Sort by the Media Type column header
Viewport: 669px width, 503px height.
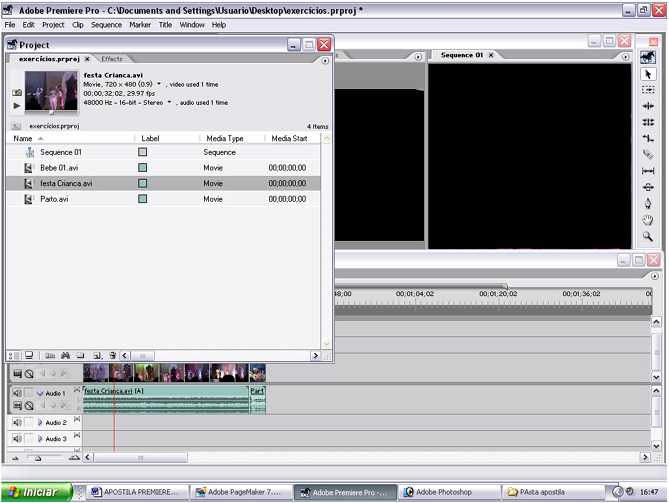[x=224, y=138]
